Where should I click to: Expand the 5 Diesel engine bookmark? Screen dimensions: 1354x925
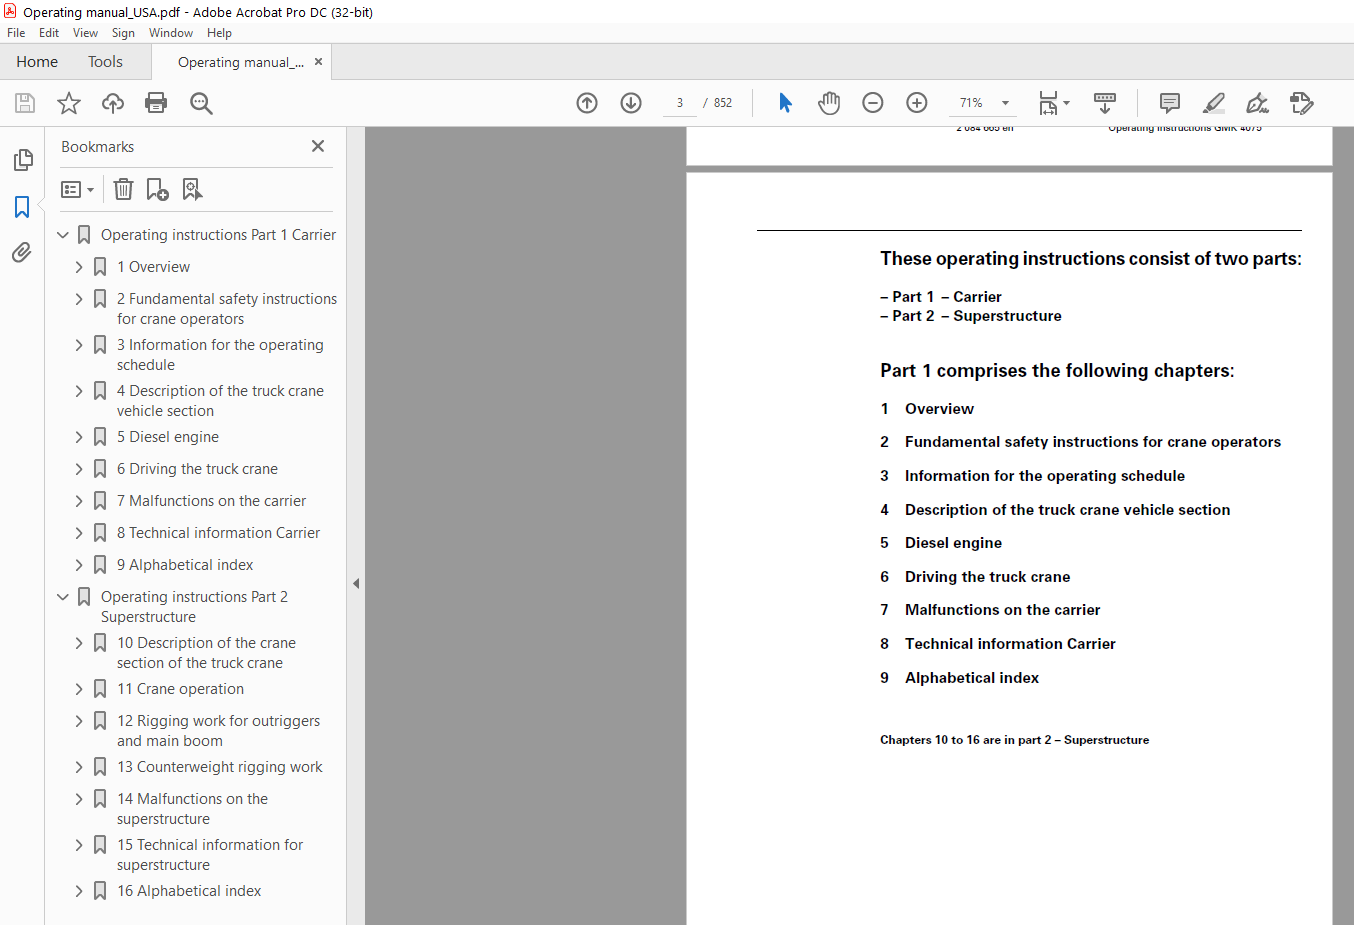79,436
